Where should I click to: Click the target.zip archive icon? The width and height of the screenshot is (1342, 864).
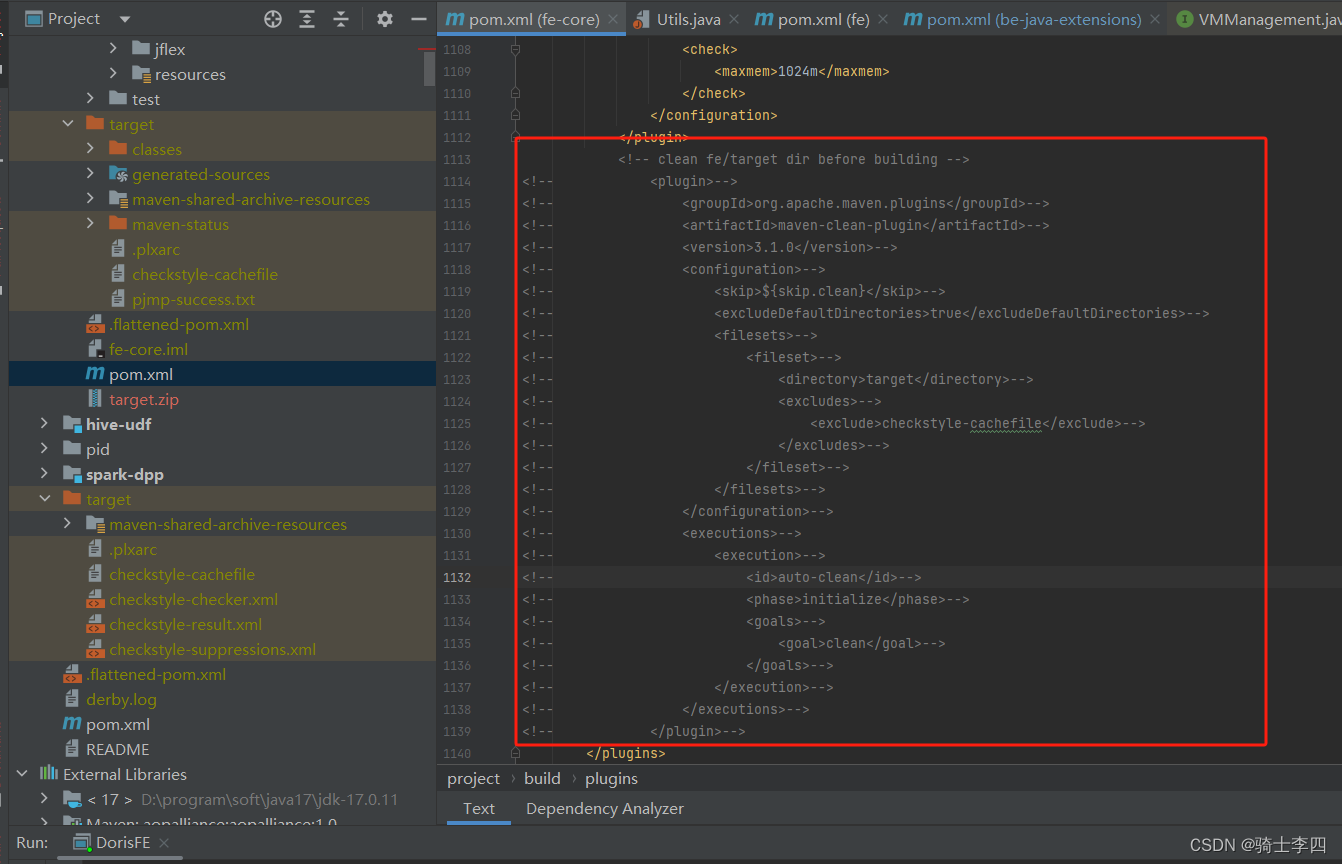click(95, 399)
